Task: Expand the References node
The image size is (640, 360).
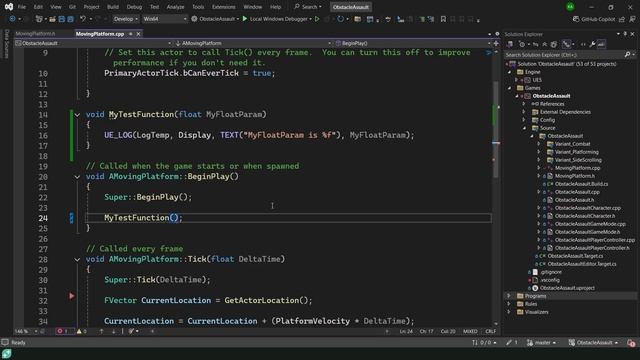Action: pos(524,104)
